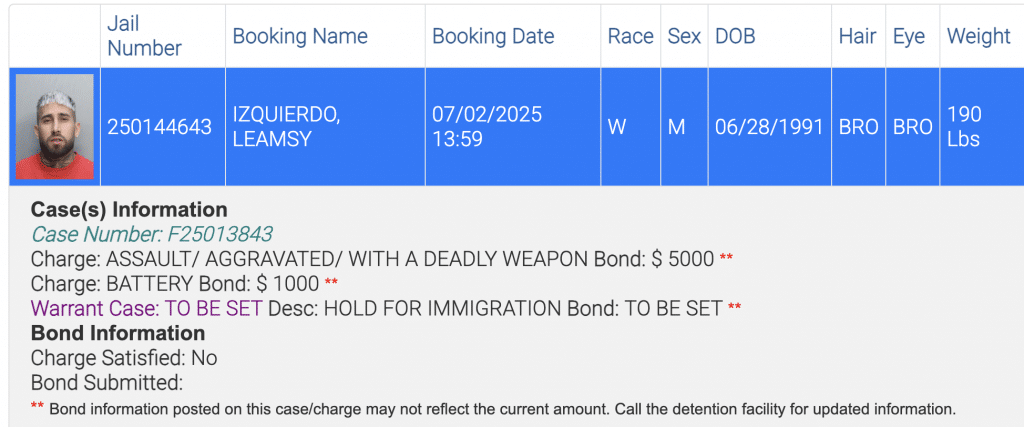Click the date of birth 06/28/1991 cell

[x=769, y=127]
